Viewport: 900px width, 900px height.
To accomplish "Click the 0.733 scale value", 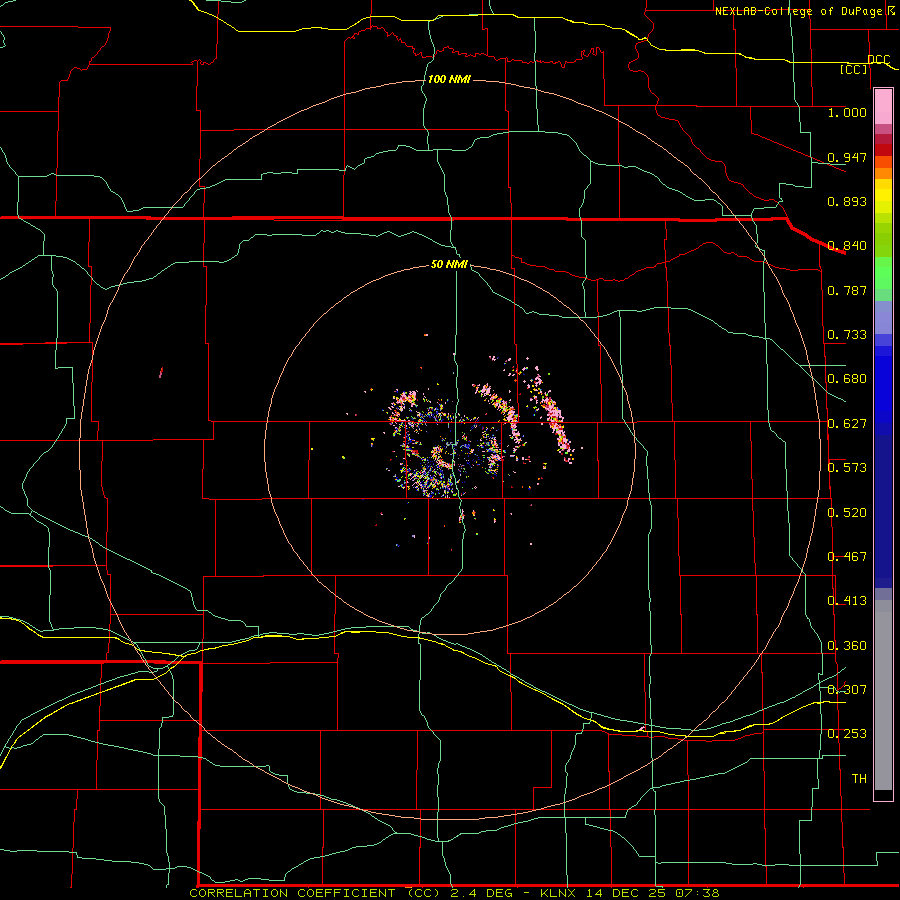I will tap(847, 334).
